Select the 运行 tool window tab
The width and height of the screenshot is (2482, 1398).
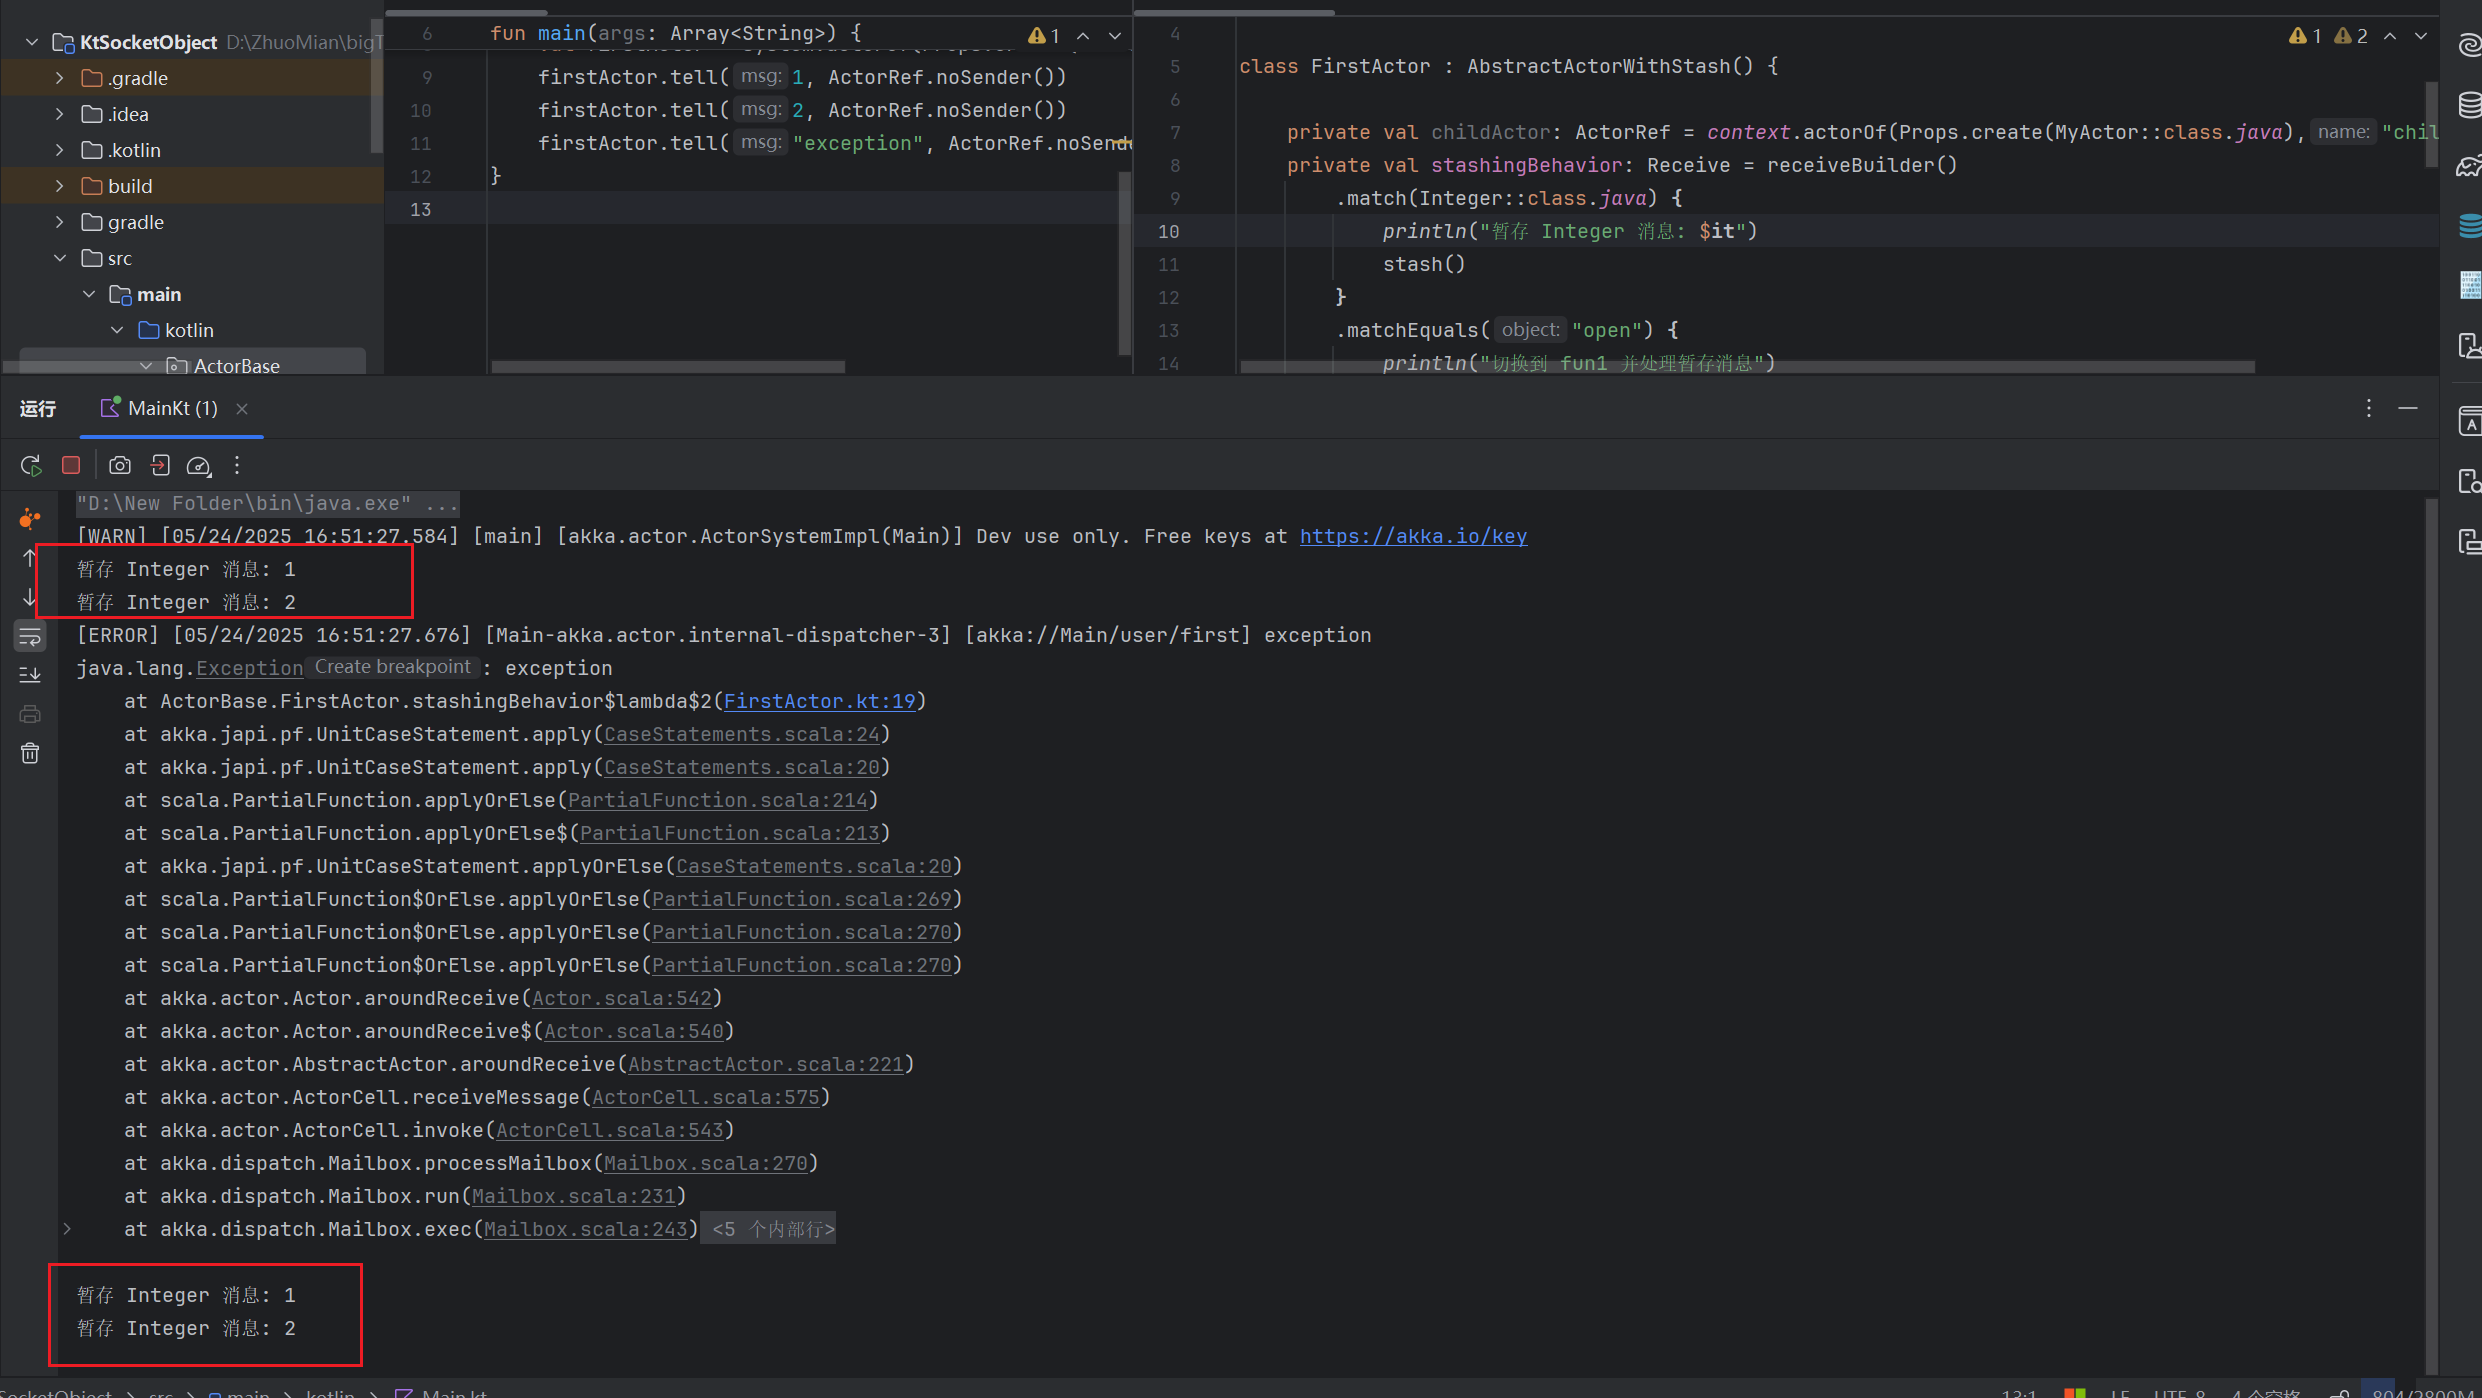[x=38, y=408]
